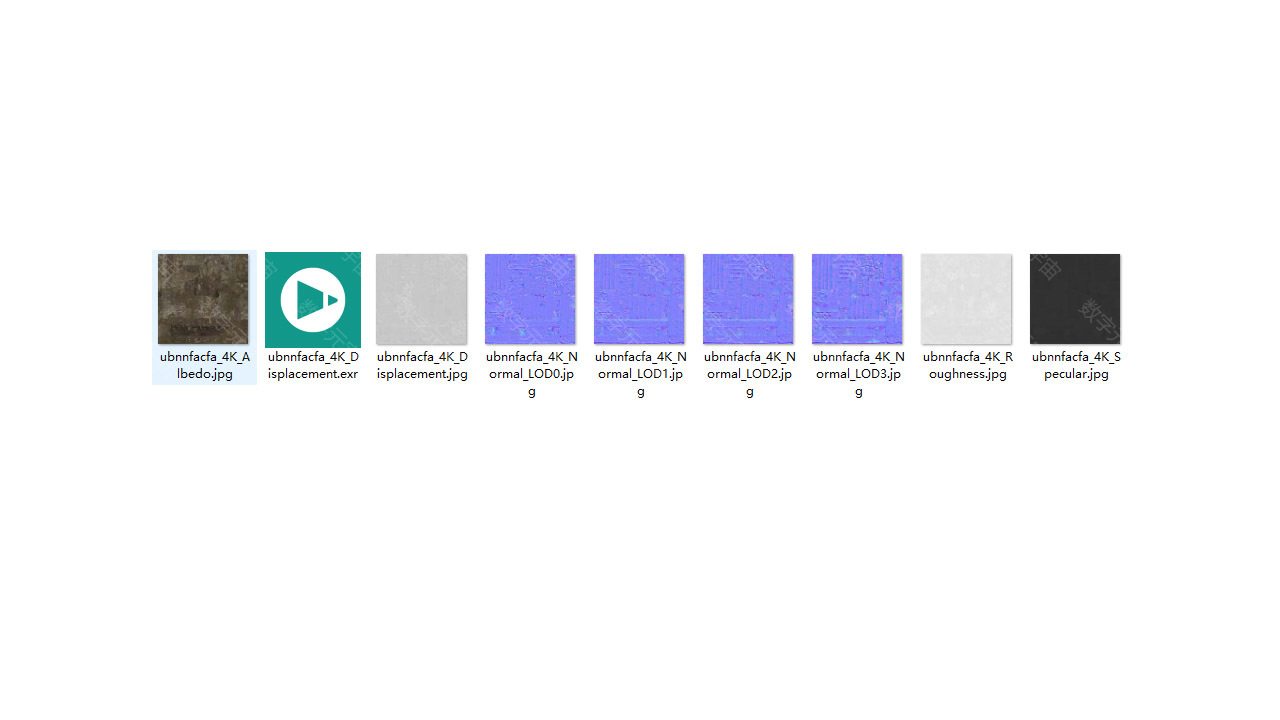Select the Albedo texture thumbnail
Screen dimensions: 1280x720
point(203,299)
